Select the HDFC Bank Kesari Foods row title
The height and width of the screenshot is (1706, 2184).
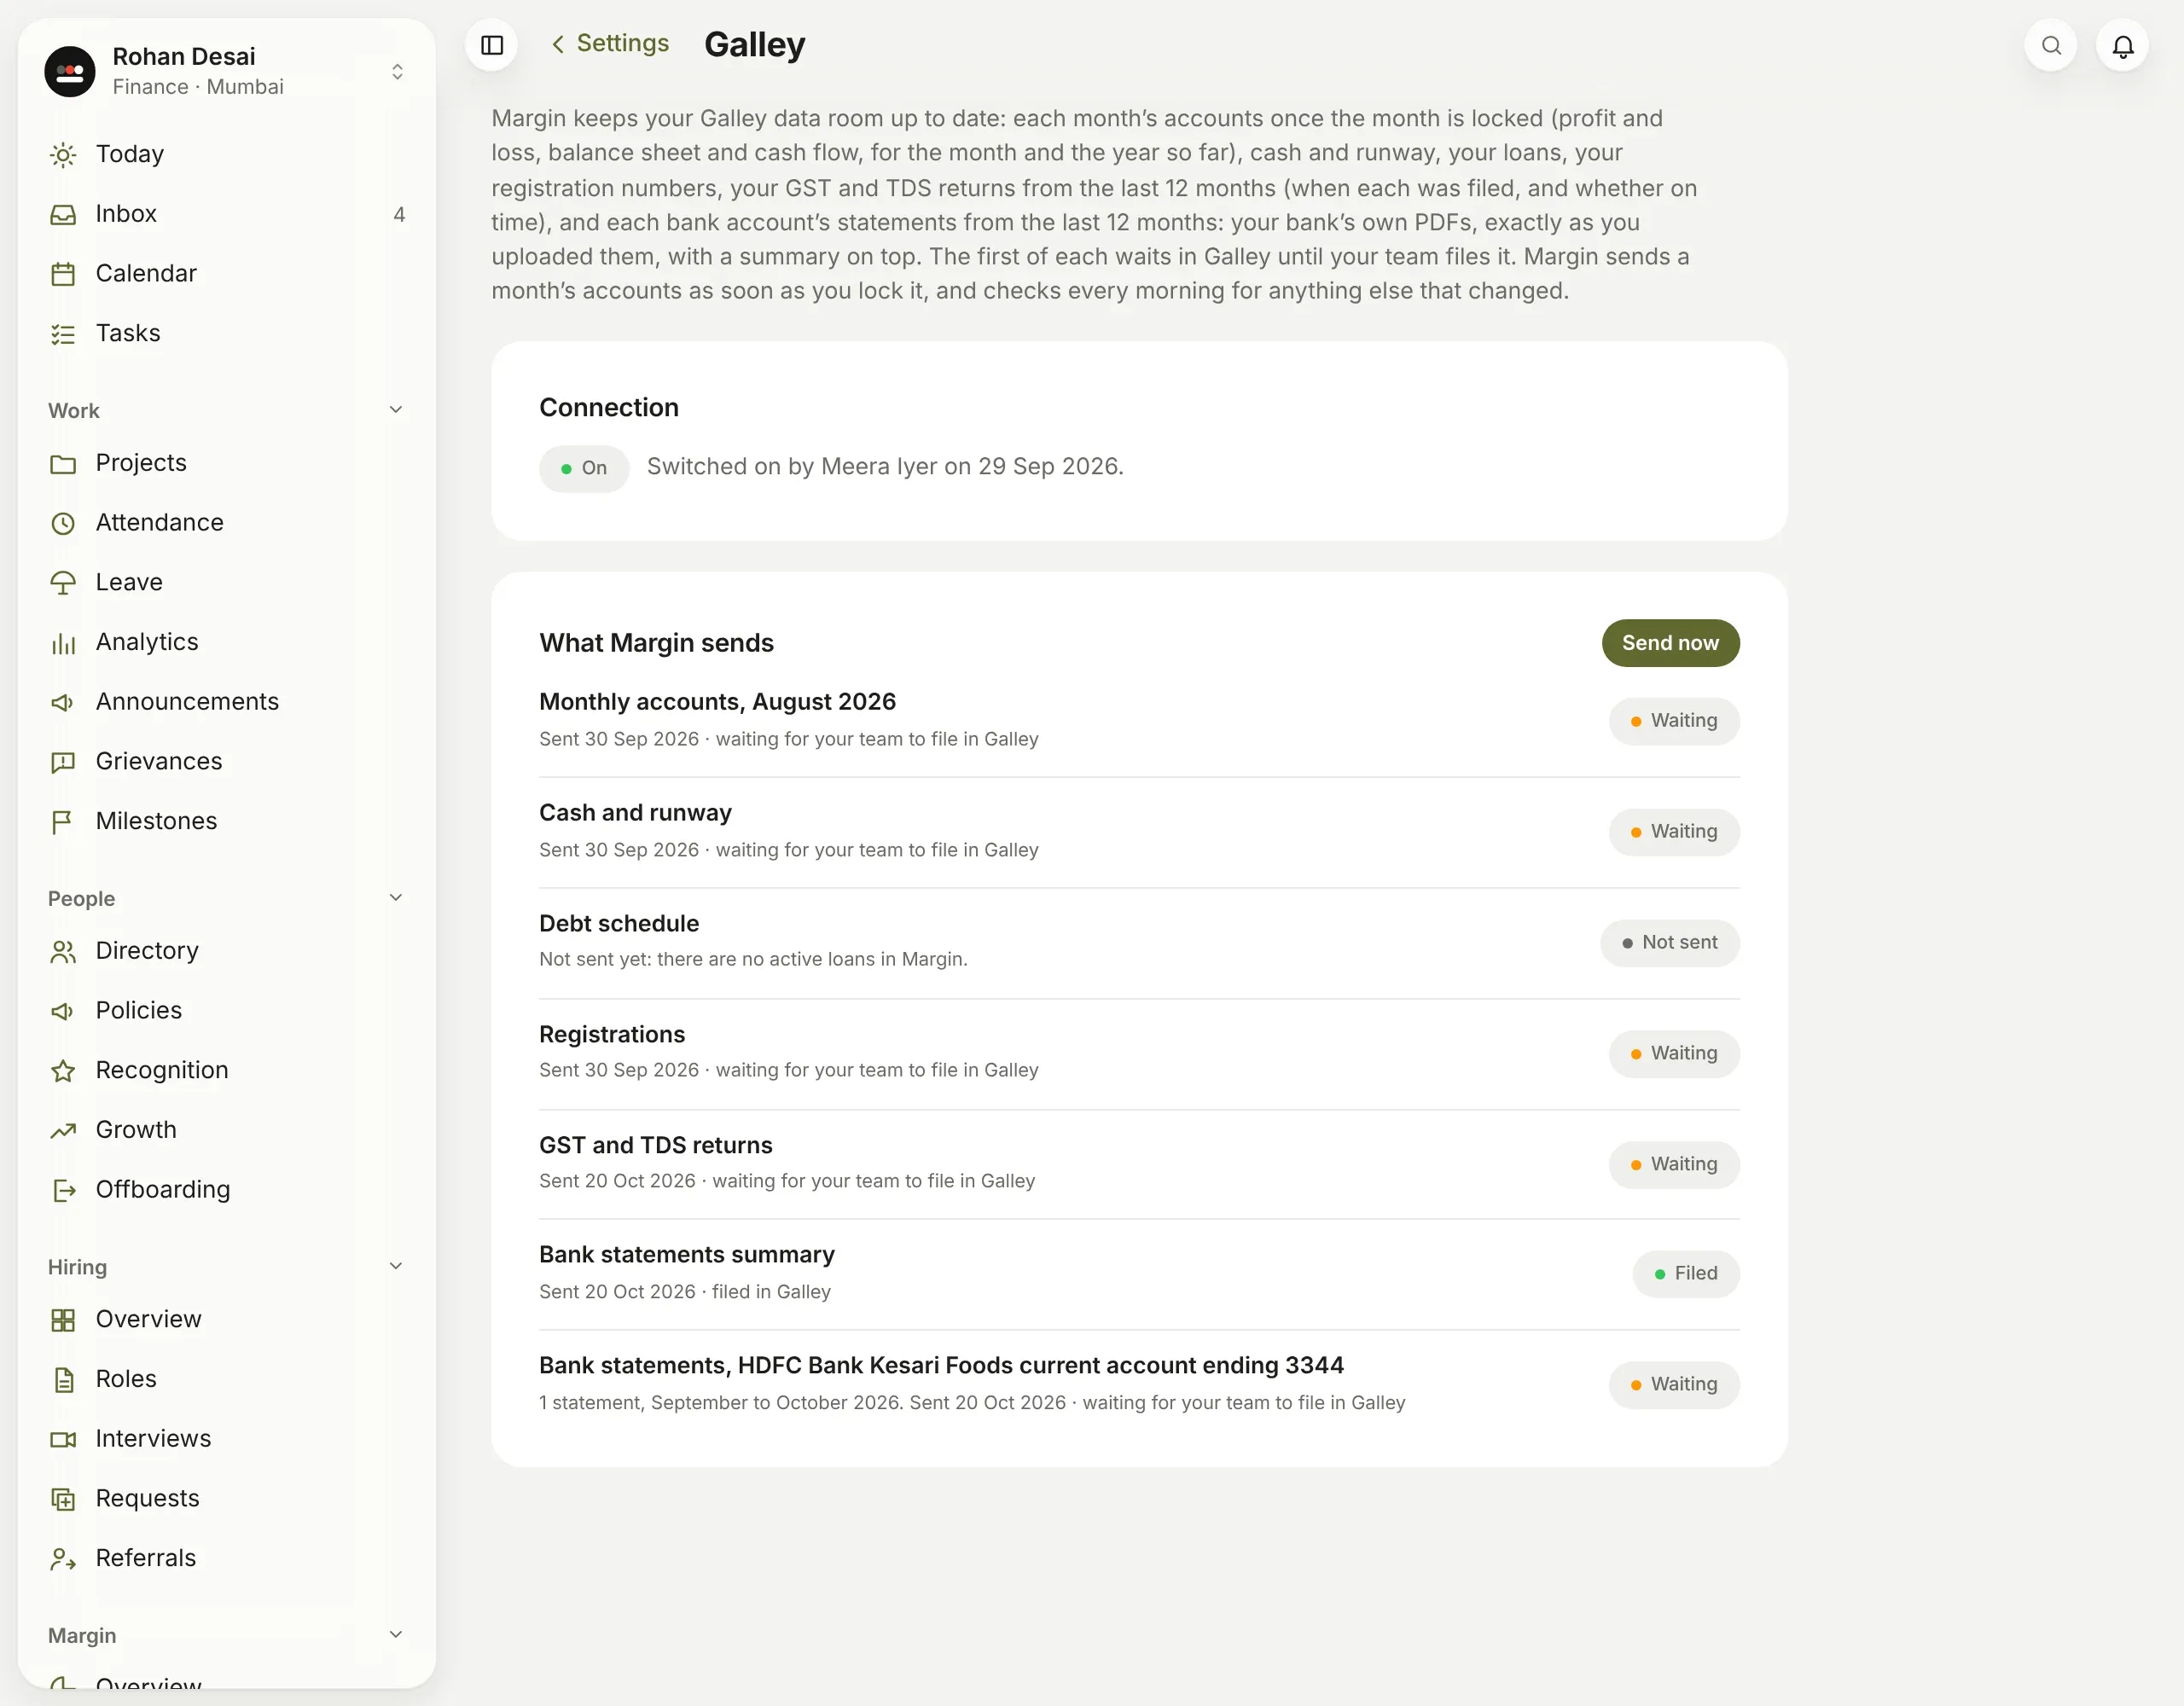coord(941,1366)
